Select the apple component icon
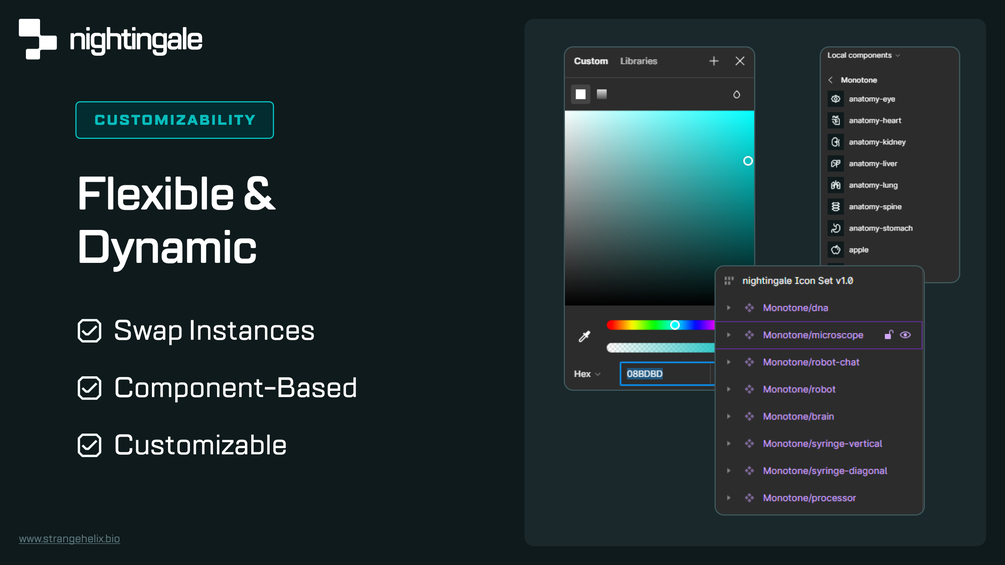 tap(835, 250)
